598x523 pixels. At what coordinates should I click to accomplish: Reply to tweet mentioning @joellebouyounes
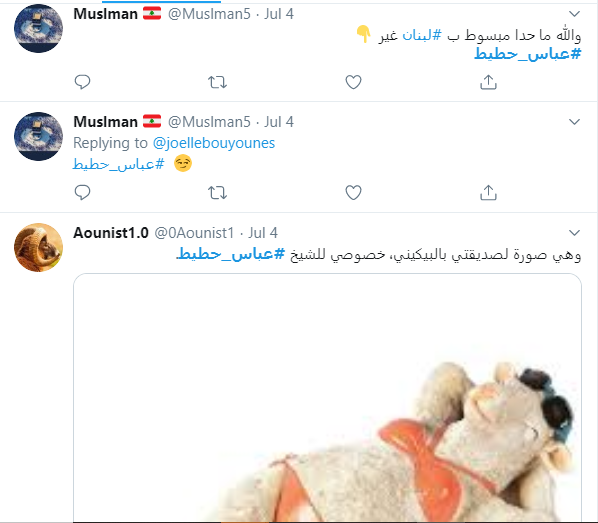point(82,192)
